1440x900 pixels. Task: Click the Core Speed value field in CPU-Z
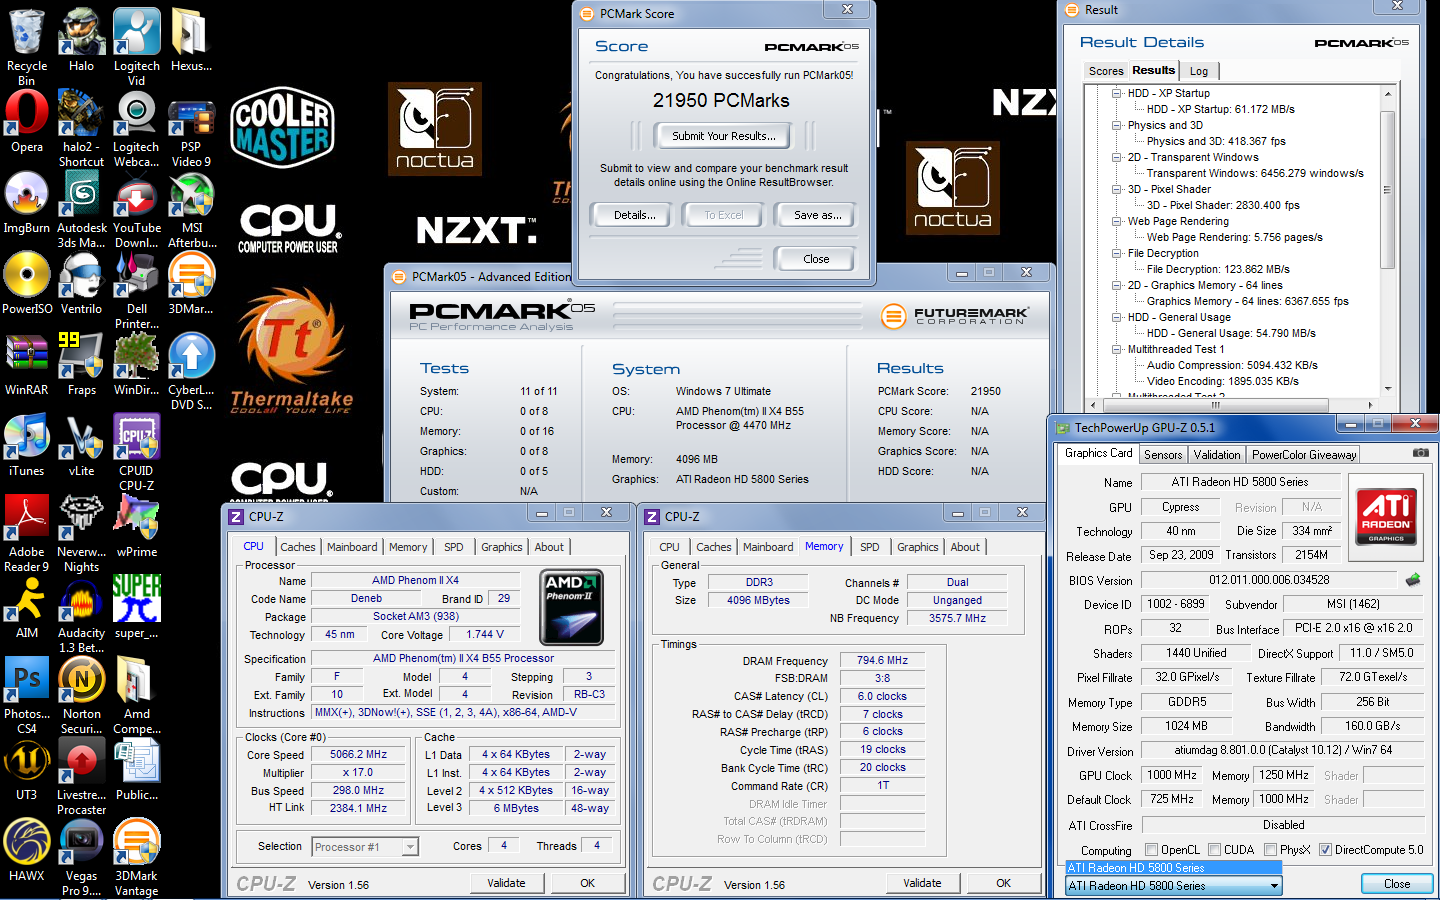point(358,755)
